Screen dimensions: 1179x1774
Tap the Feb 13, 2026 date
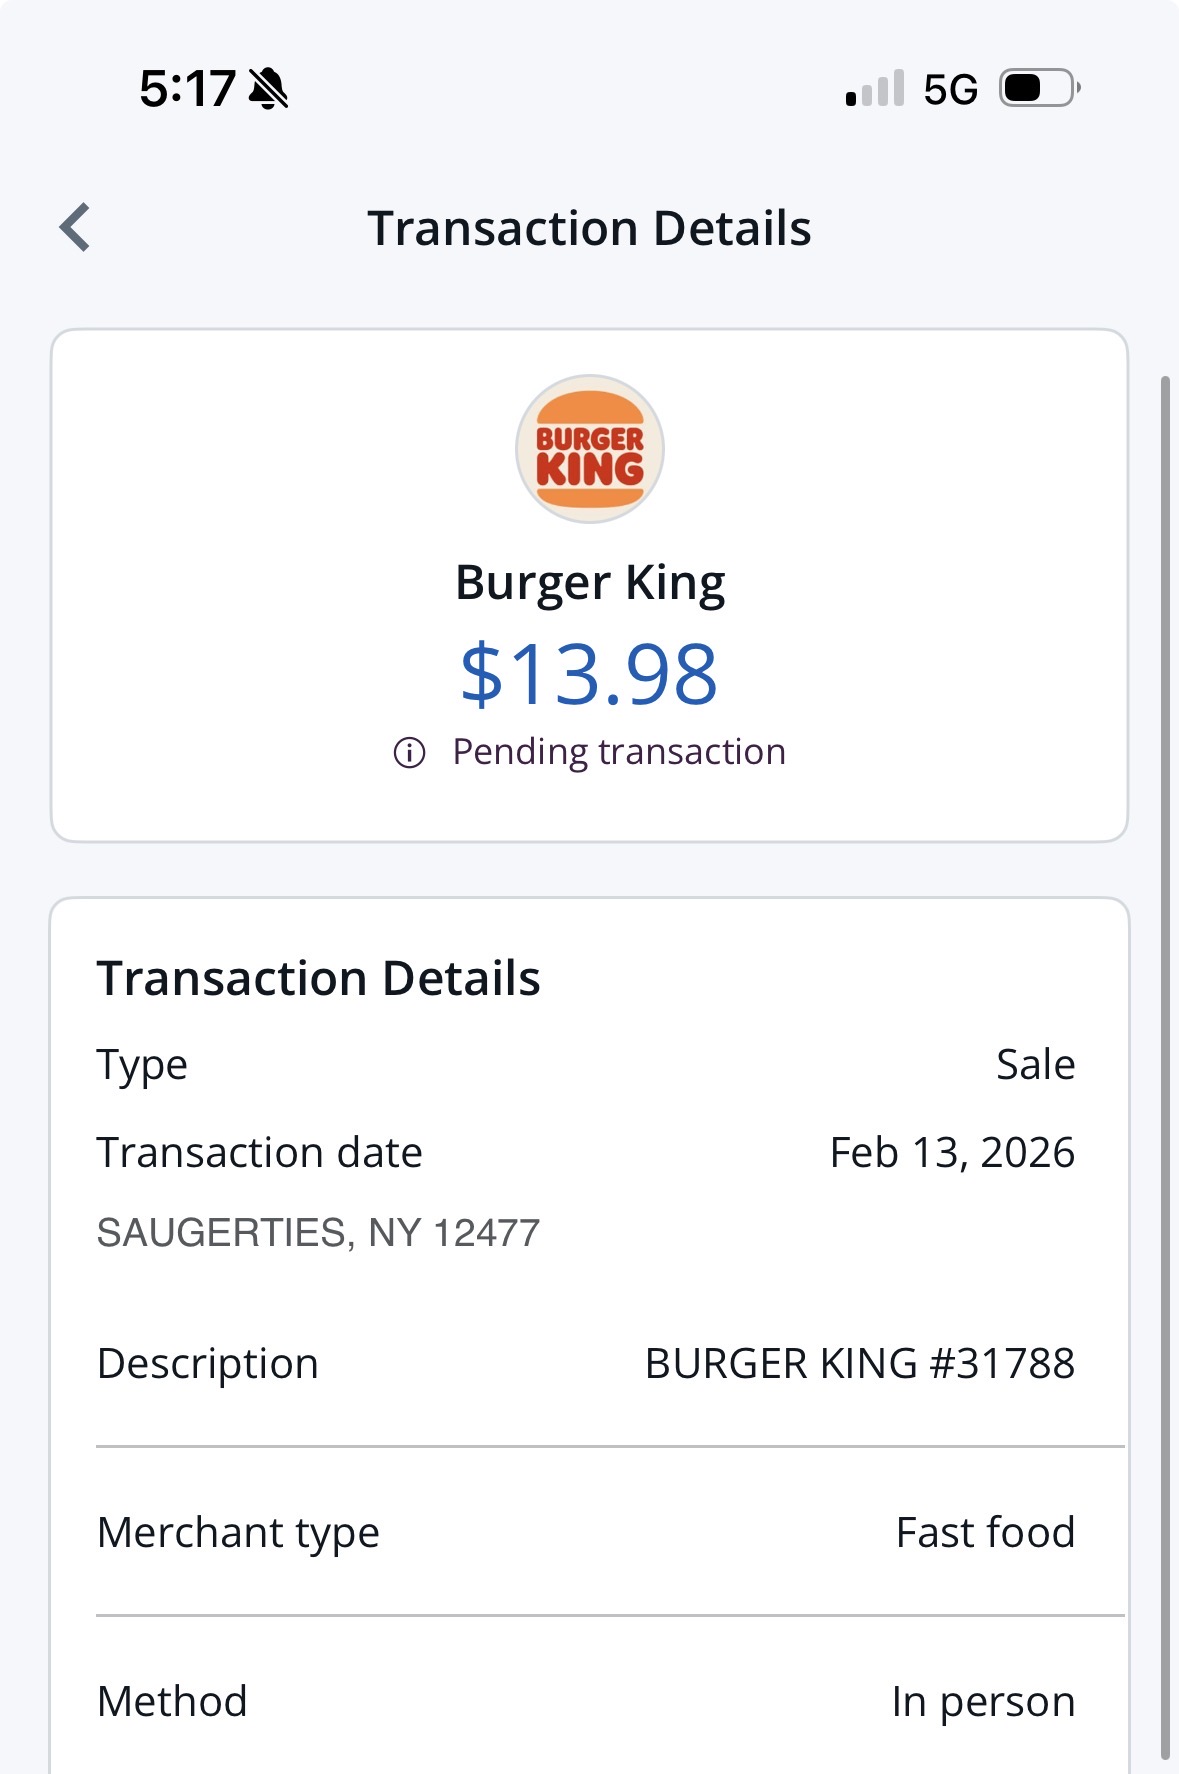952,1153
